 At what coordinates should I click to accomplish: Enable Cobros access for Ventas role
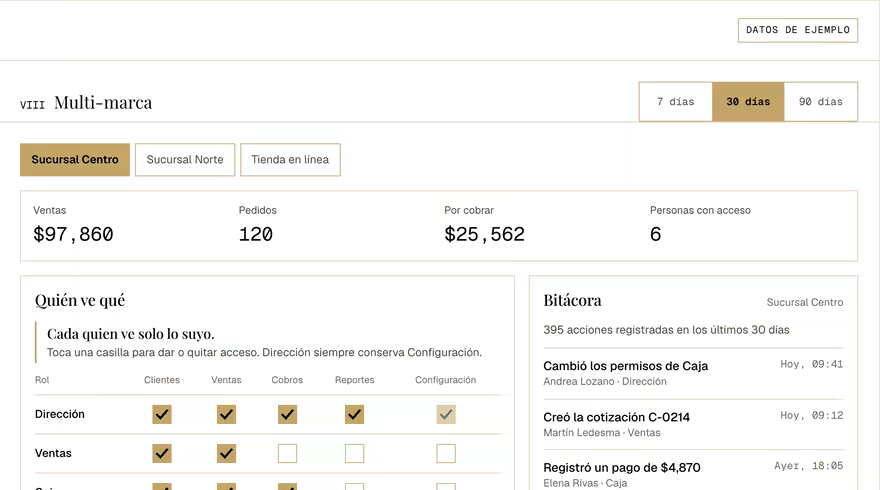click(287, 454)
